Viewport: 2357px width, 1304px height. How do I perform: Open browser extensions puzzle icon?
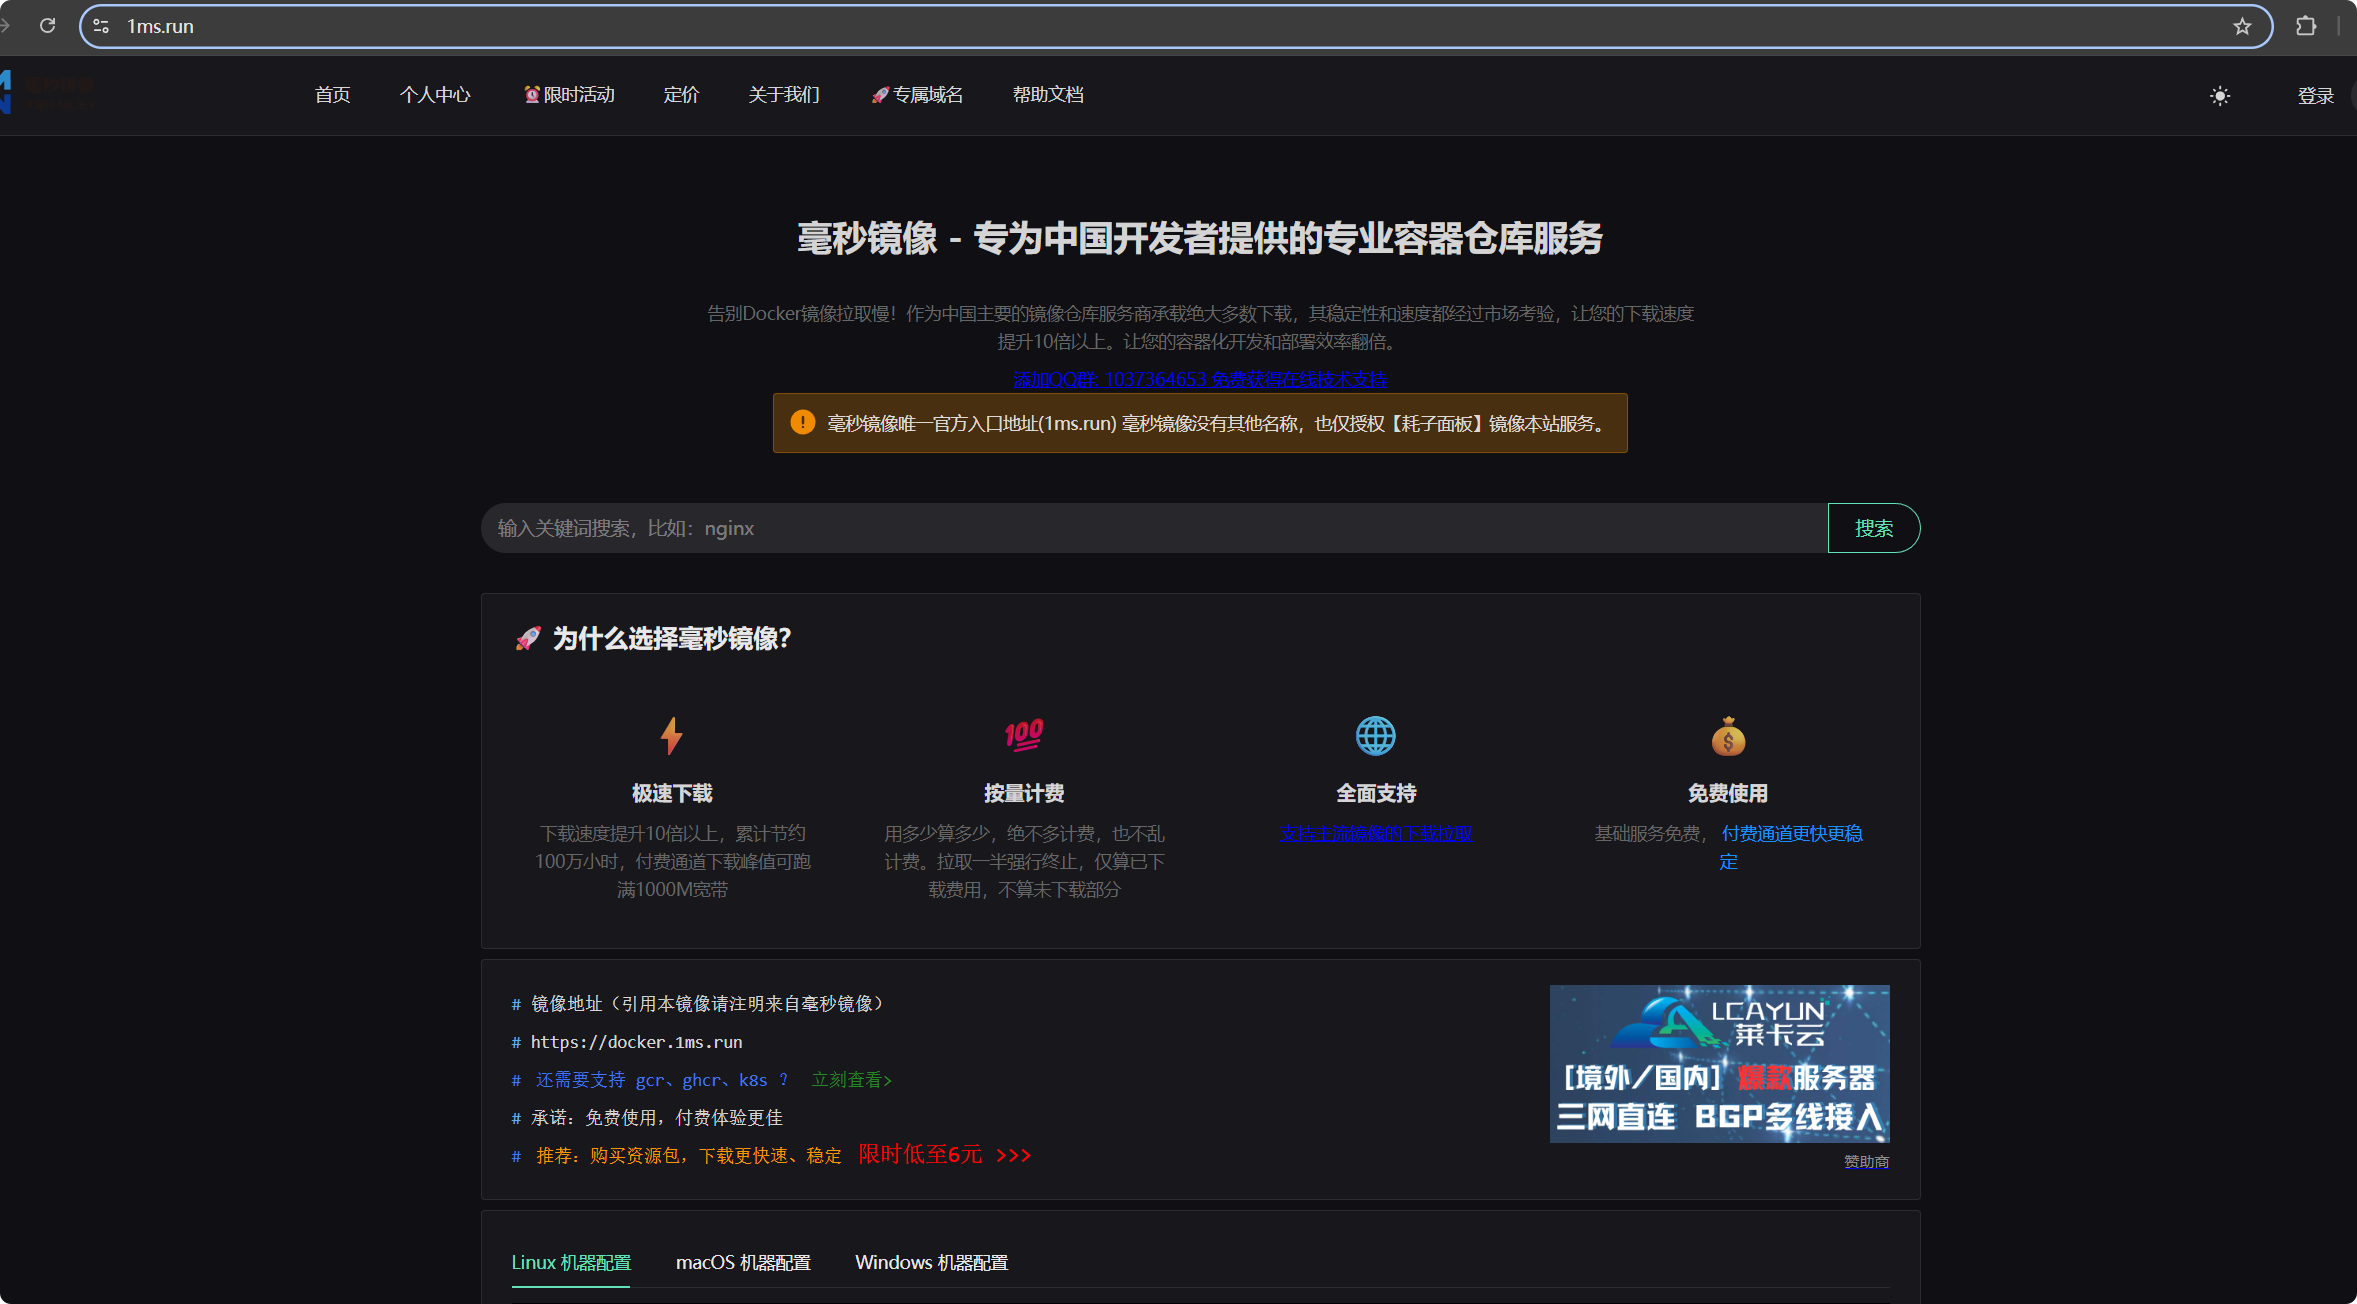pyautogui.click(x=2306, y=26)
